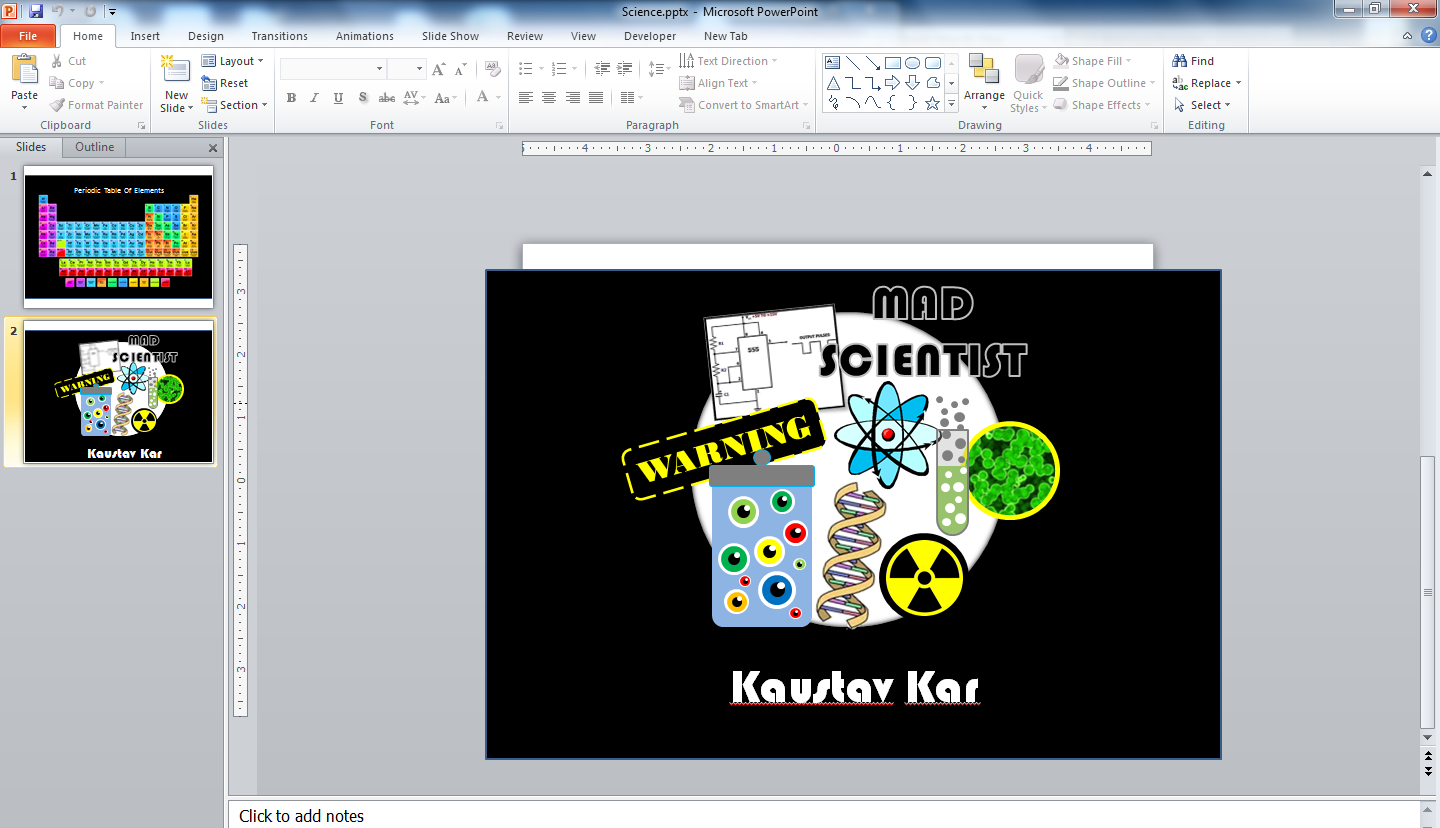Toggle text Shadow formatting
Image resolution: width=1440 pixels, height=828 pixels.
[x=362, y=98]
